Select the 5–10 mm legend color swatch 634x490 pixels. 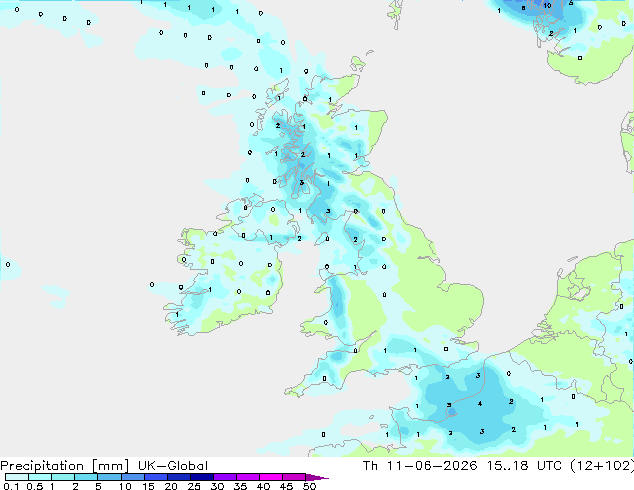pos(109,477)
